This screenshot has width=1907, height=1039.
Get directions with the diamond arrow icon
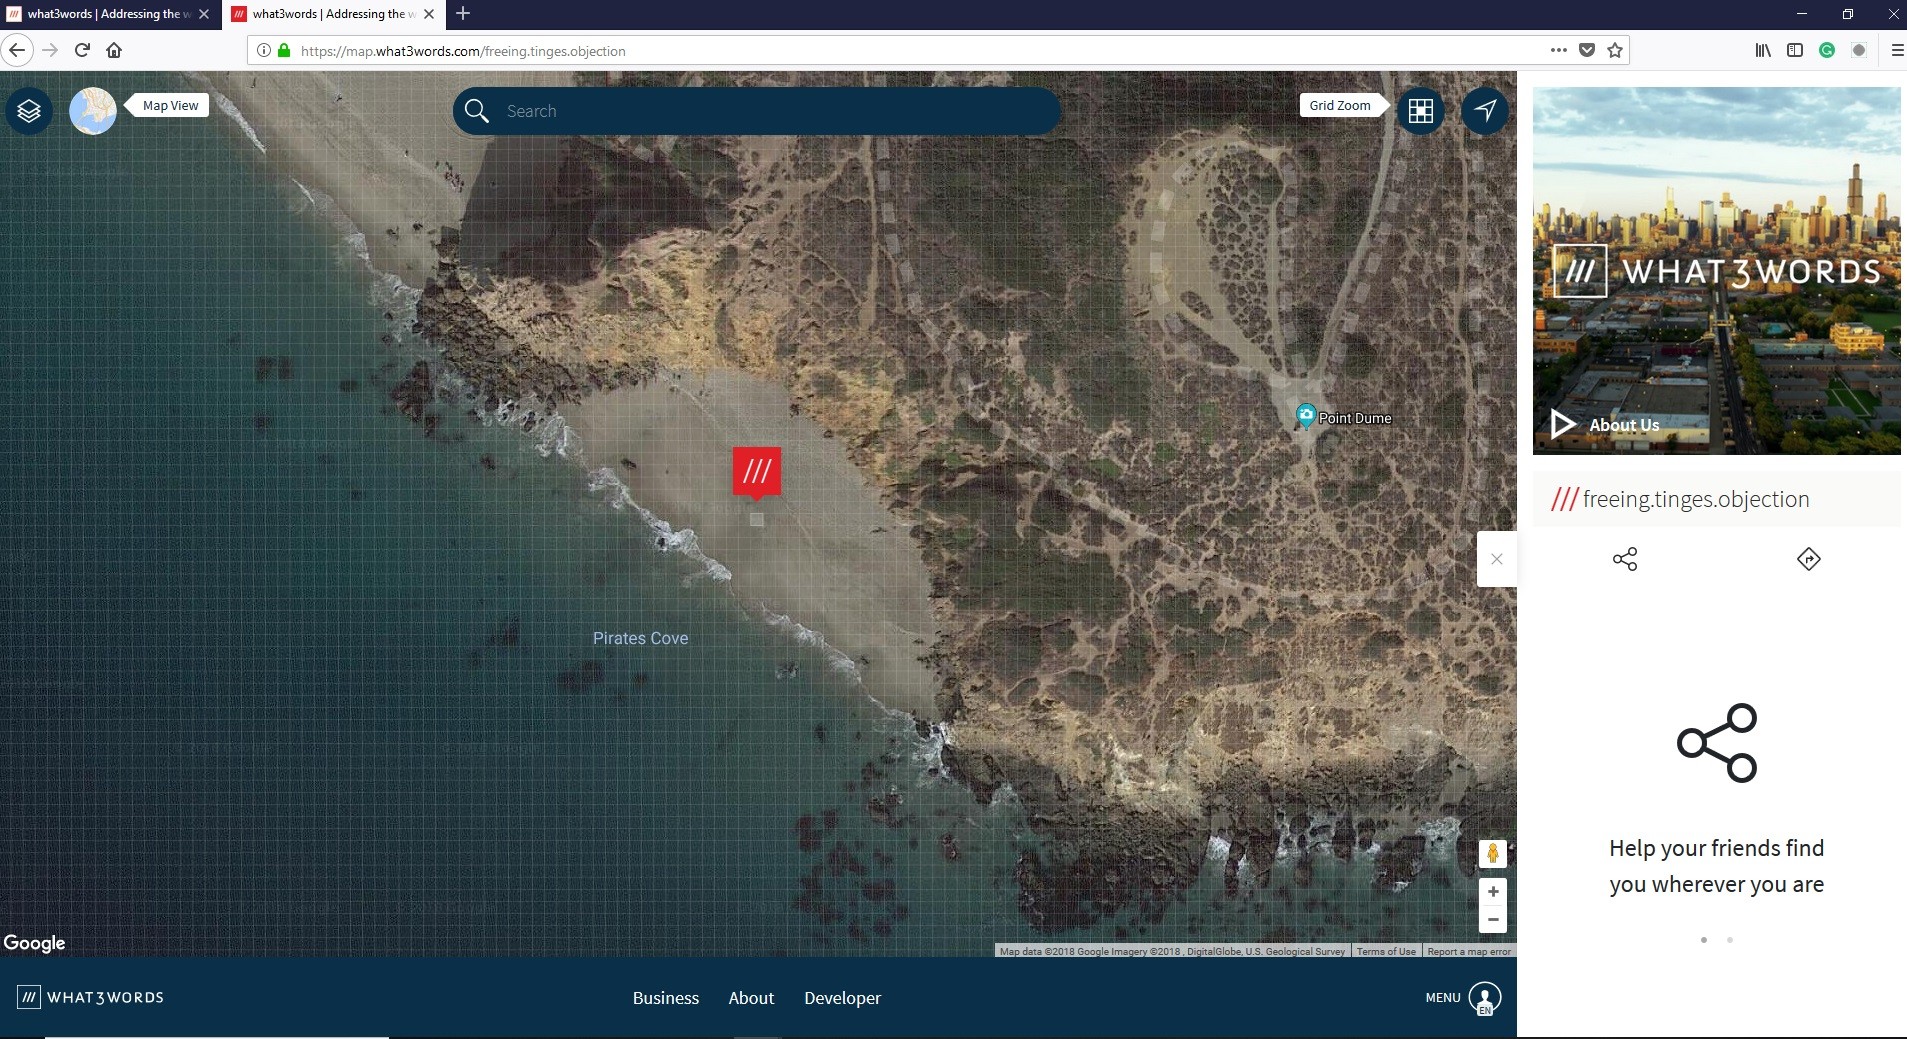tap(1808, 559)
